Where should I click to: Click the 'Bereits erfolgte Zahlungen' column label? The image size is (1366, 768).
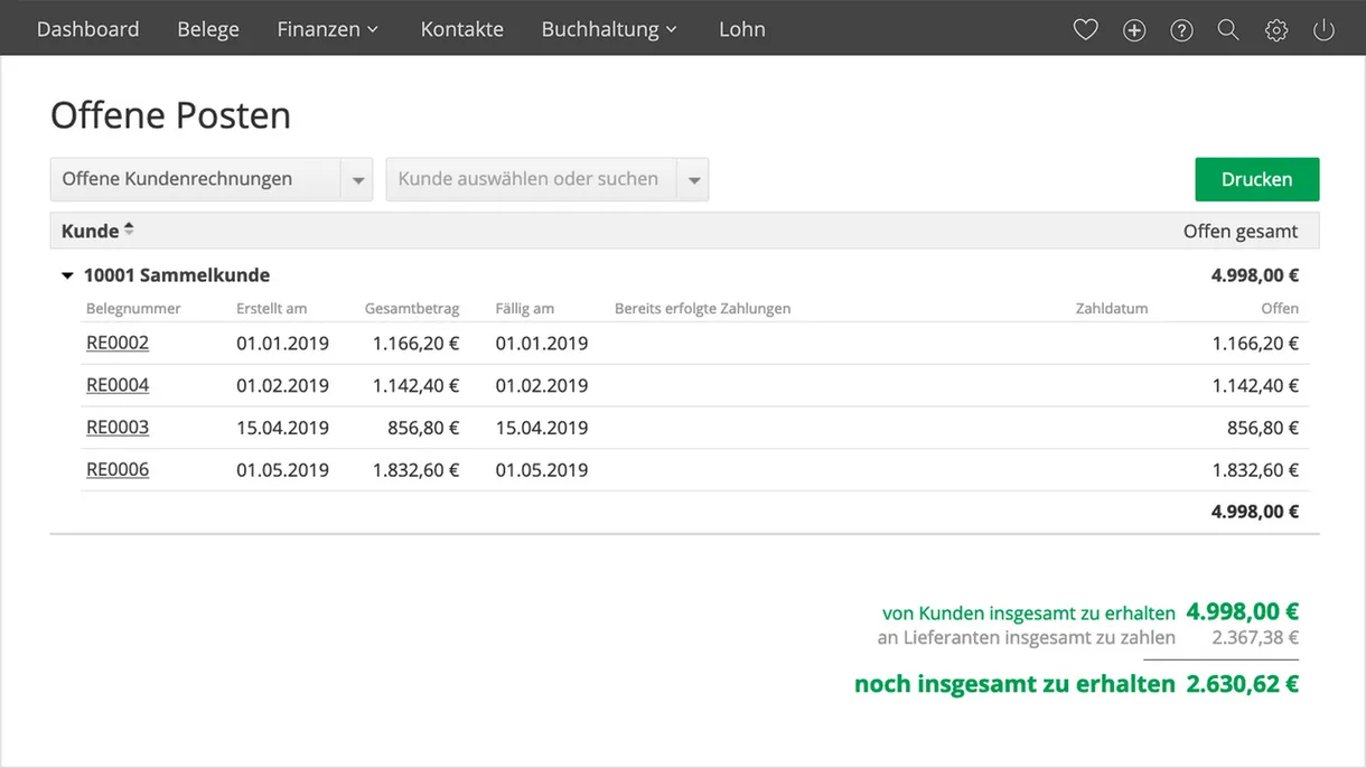(x=703, y=308)
